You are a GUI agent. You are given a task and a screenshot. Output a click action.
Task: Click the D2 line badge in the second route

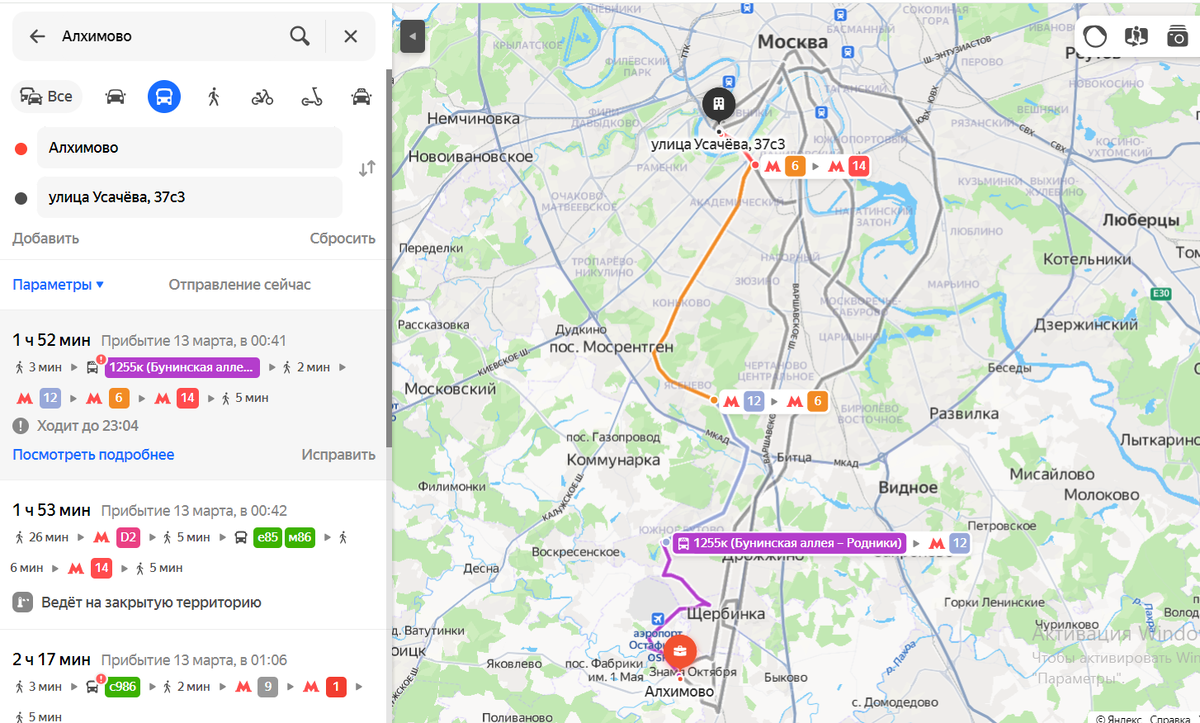[x=128, y=537]
